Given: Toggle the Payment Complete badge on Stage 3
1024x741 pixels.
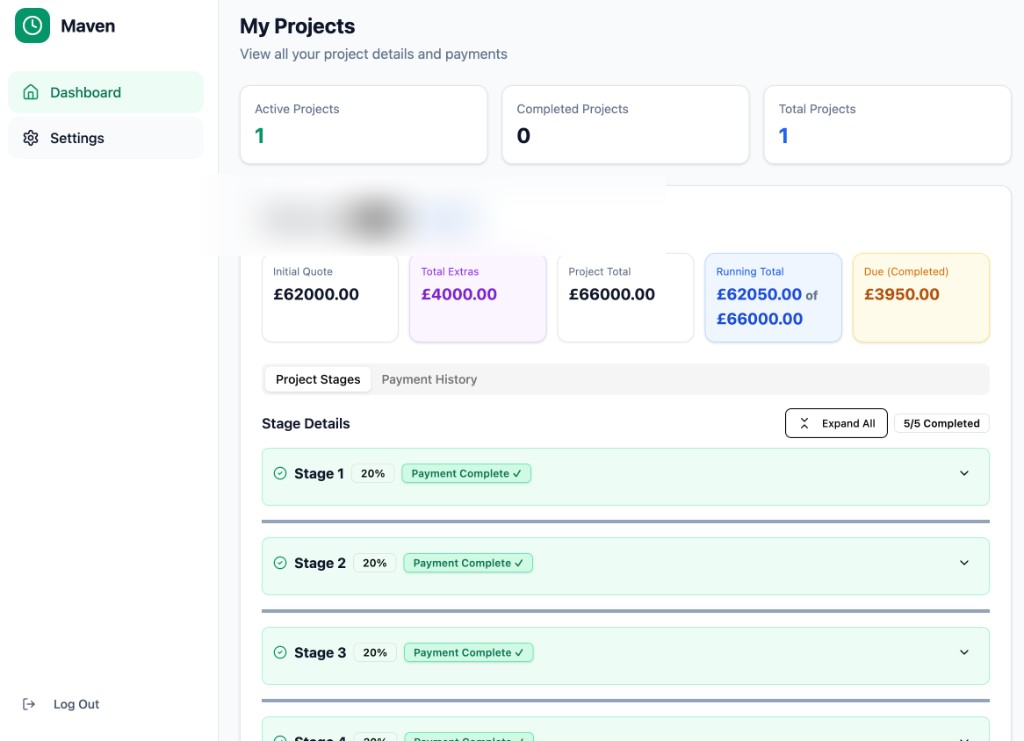Looking at the screenshot, I should [x=468, y=652].
